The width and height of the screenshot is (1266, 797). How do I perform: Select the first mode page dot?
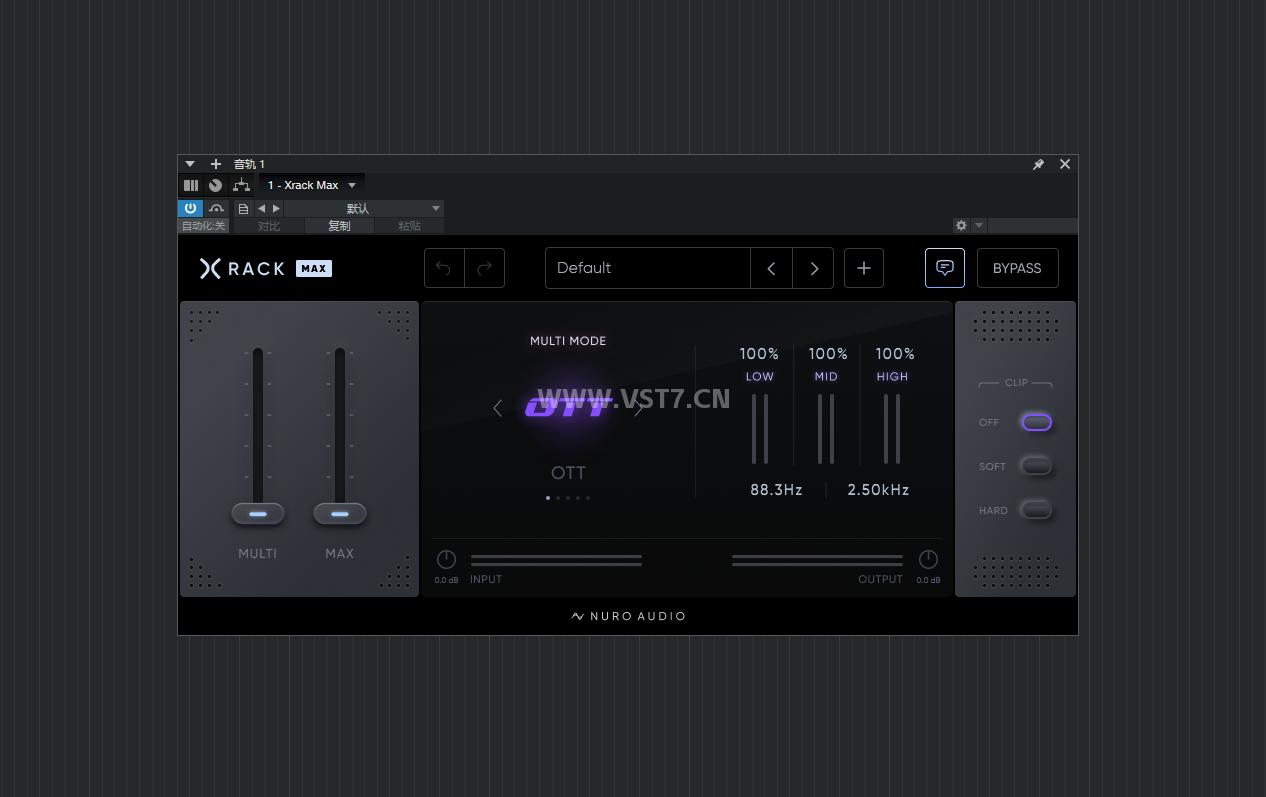coord(548,497)
